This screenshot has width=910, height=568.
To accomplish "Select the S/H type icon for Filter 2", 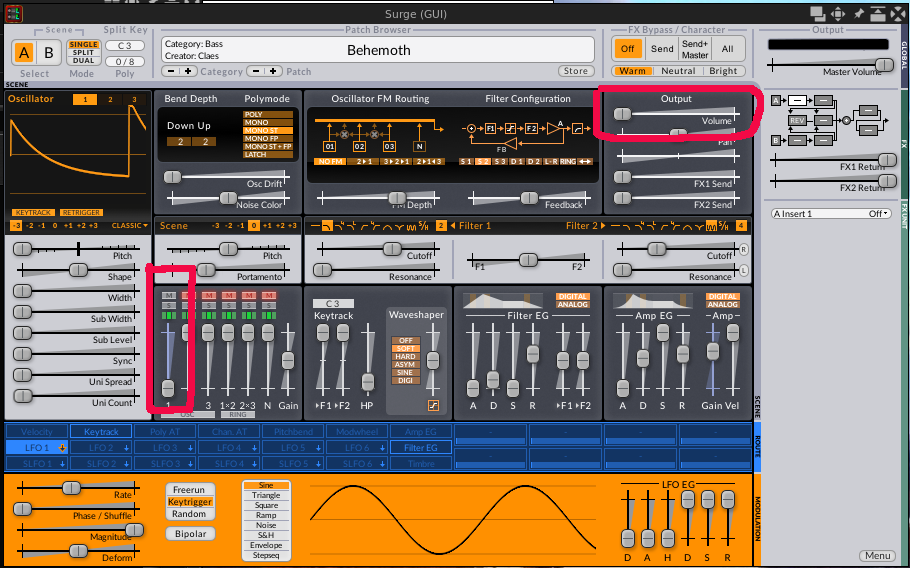I will (723, 226).
